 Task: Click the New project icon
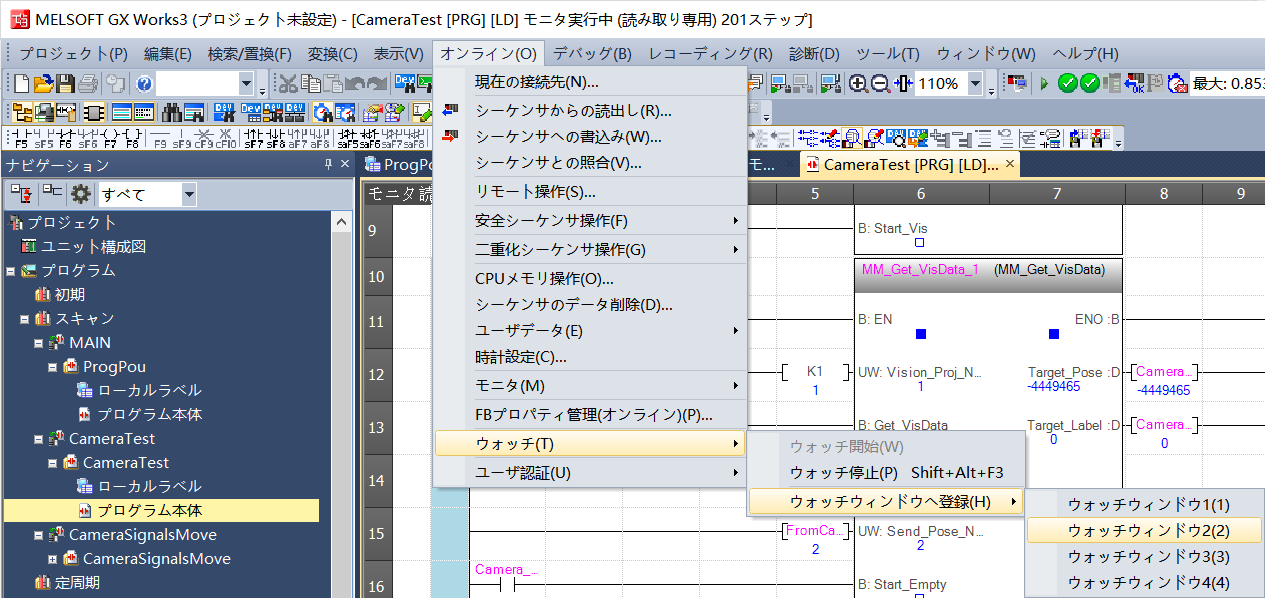[x=21, y=84]
